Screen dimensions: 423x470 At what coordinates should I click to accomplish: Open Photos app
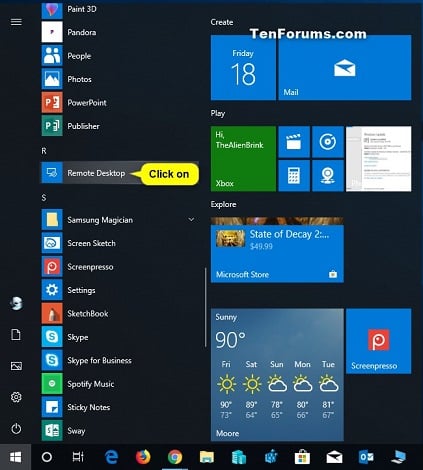[x=120, y=79]
